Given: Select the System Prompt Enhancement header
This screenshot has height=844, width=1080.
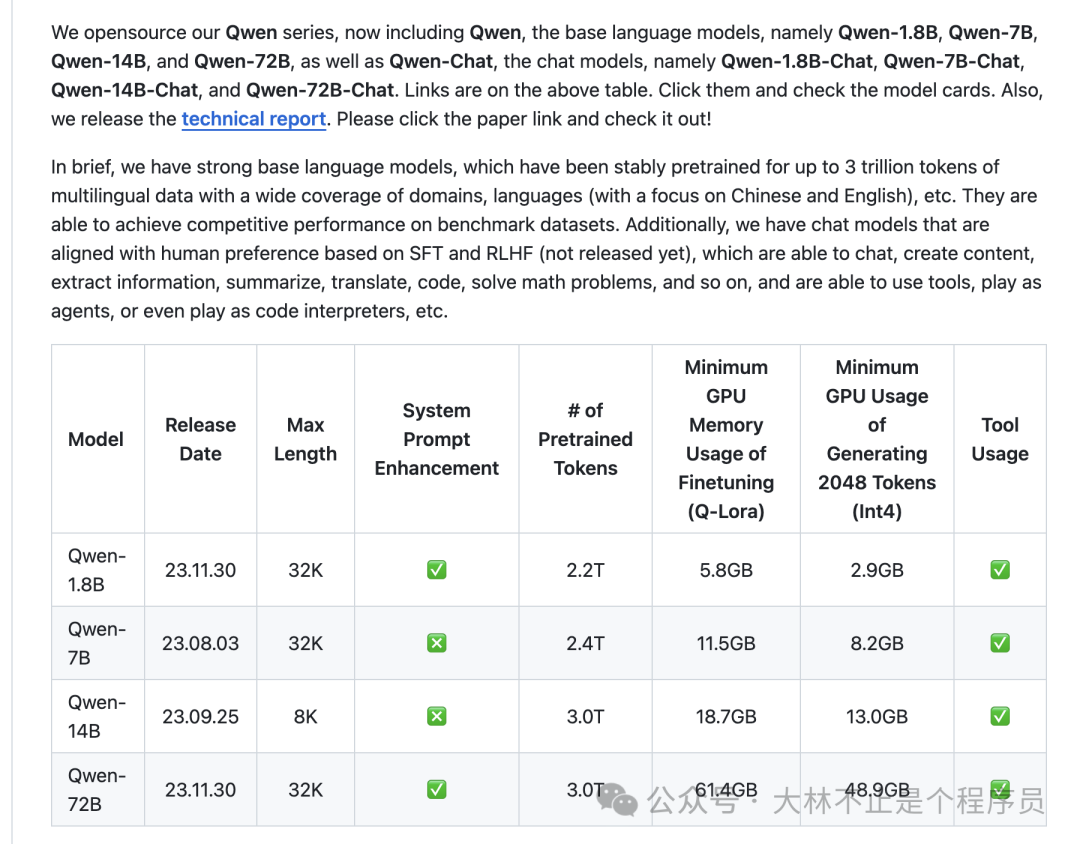Looking at the screenshot, I should pyautogui.click(x=437, y=440).
